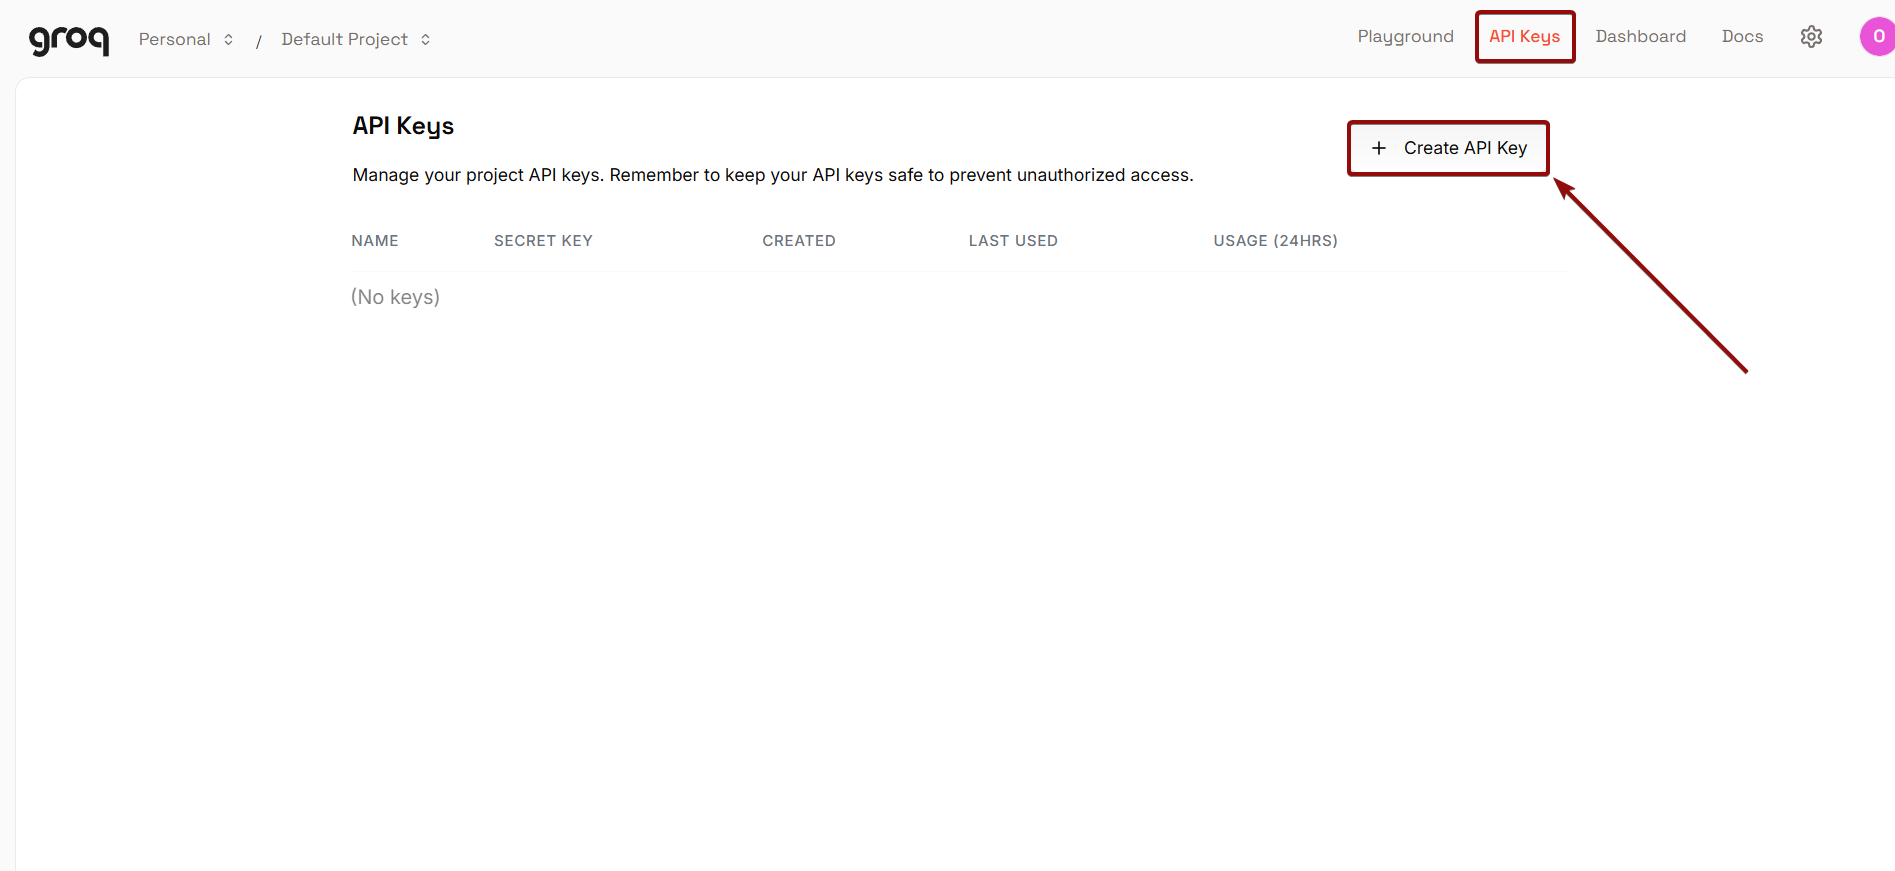Open the Personal workspace selector
Viewport: 1895px width, 871px height.
(176, 39)
